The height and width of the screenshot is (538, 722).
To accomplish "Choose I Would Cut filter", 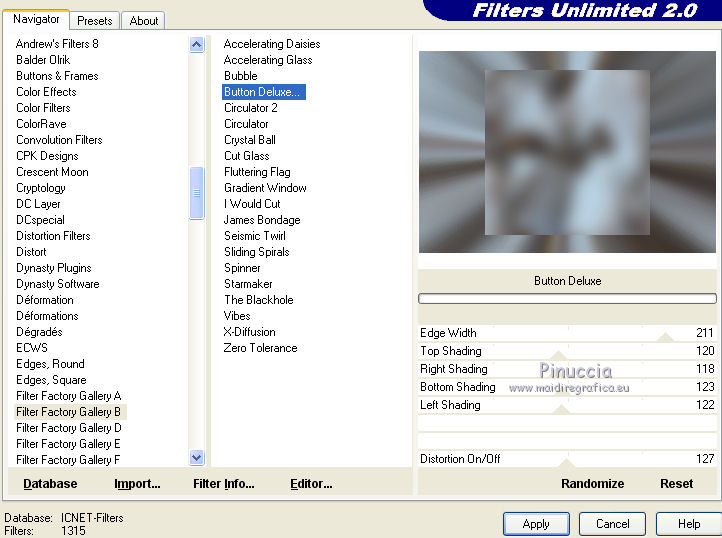I will point(252,204).
